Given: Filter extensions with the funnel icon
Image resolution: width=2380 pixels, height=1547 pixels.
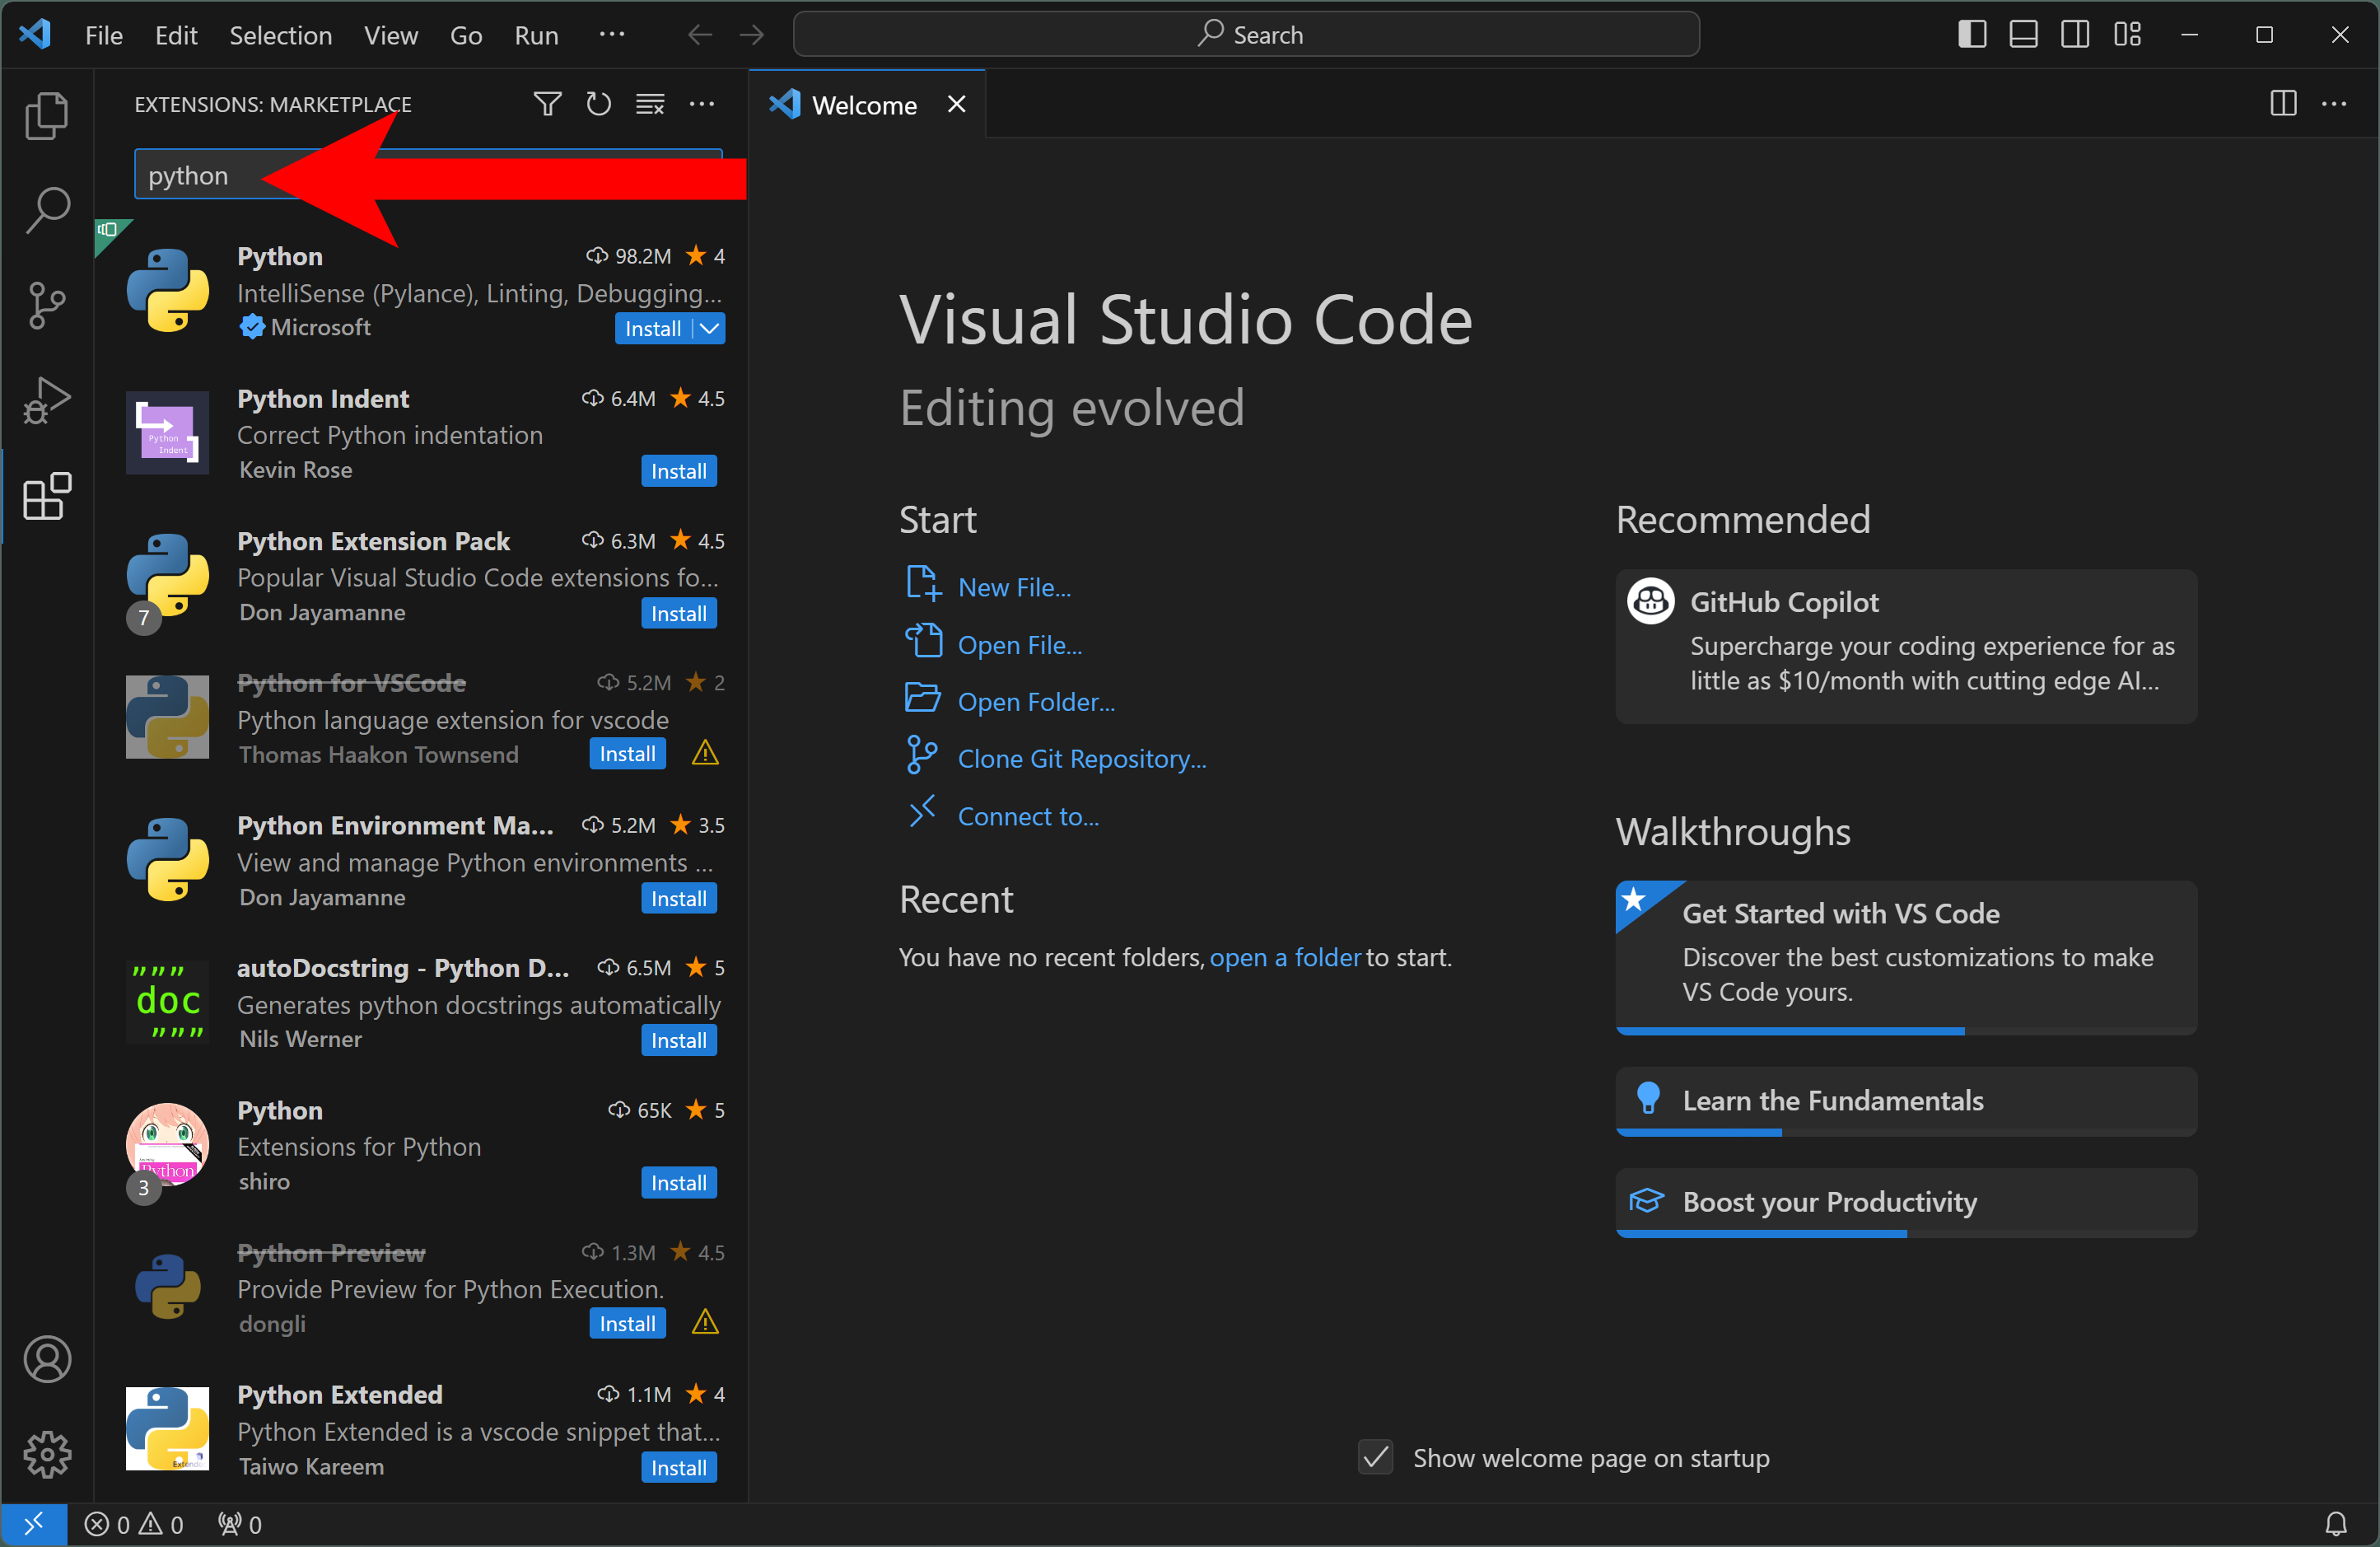Looking at the screenshot, I should pos(547,104).
